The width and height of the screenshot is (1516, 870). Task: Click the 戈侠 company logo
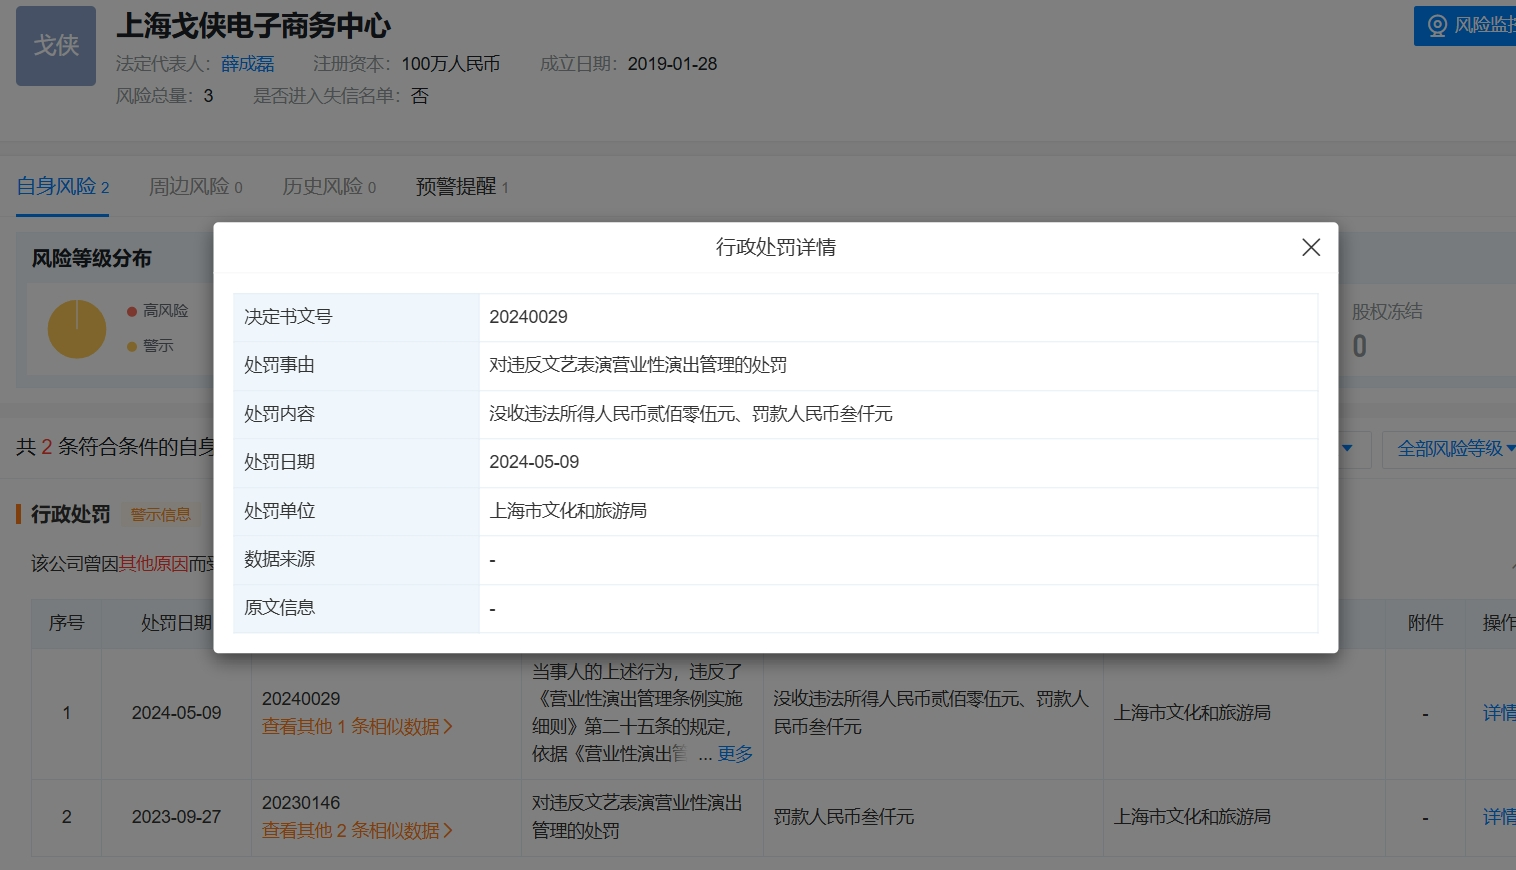(56, 46)
